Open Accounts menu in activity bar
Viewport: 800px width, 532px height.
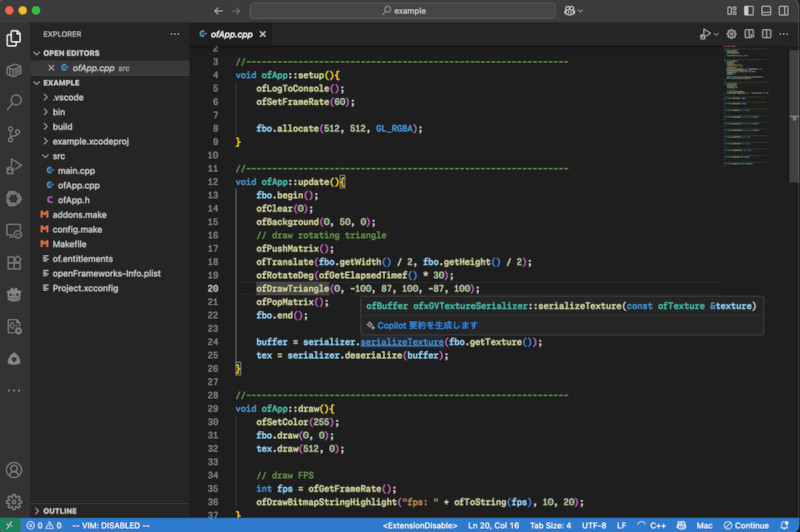coord(14,470)
